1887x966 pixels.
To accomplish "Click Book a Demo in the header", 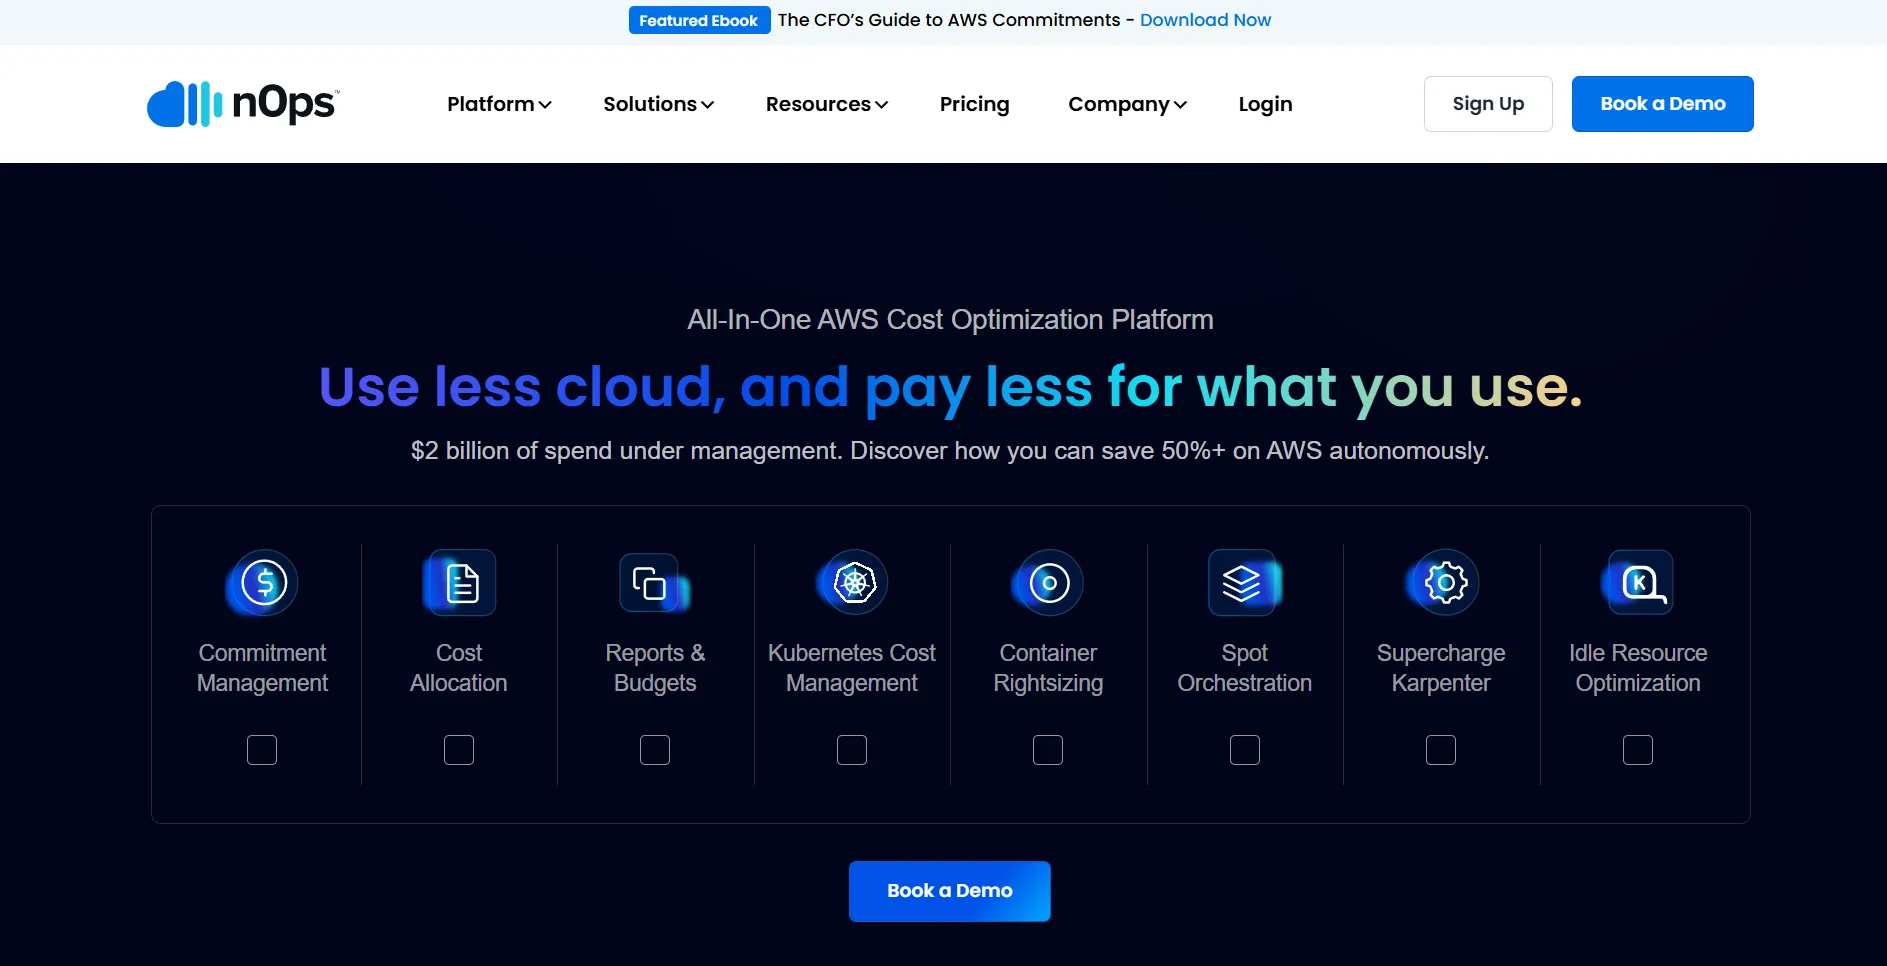I will pos(1662,104).
